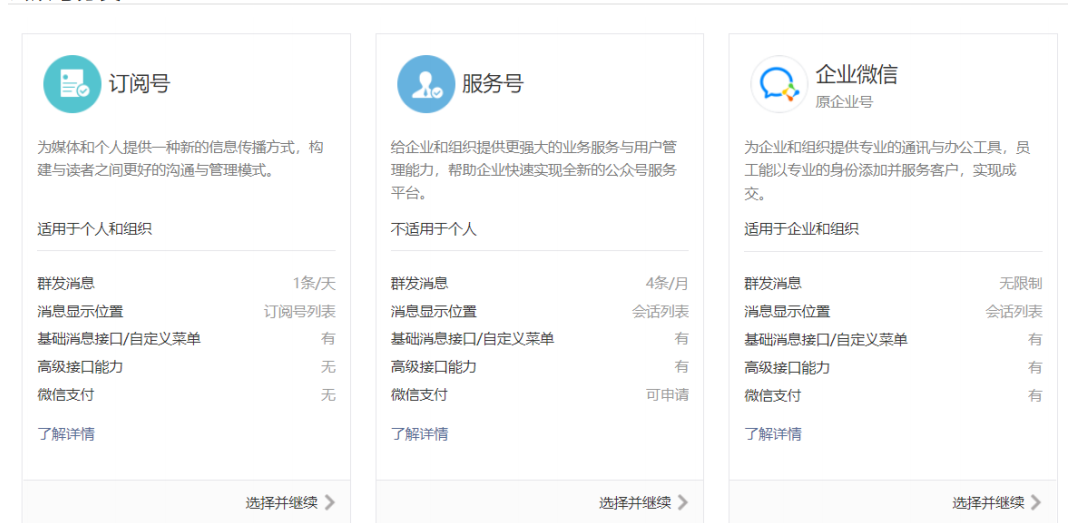The image size is (1073, 523).
Task: Click the 服务号 blue person icon
Action: pyautogui.click(x=426, y=84)
